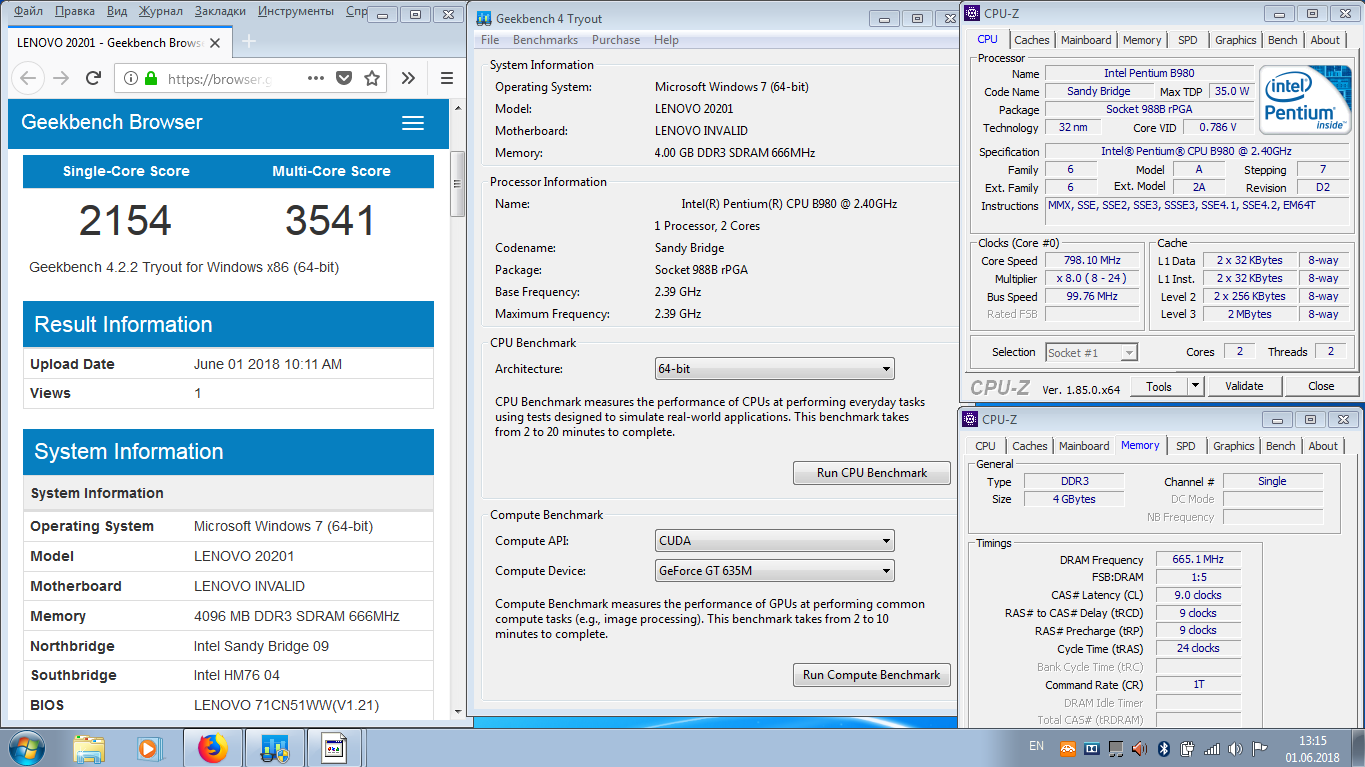This screenshot has height=767, width=1365.
Task: Open the Geekbench Purchase menu
Action: tap(616, 40)
